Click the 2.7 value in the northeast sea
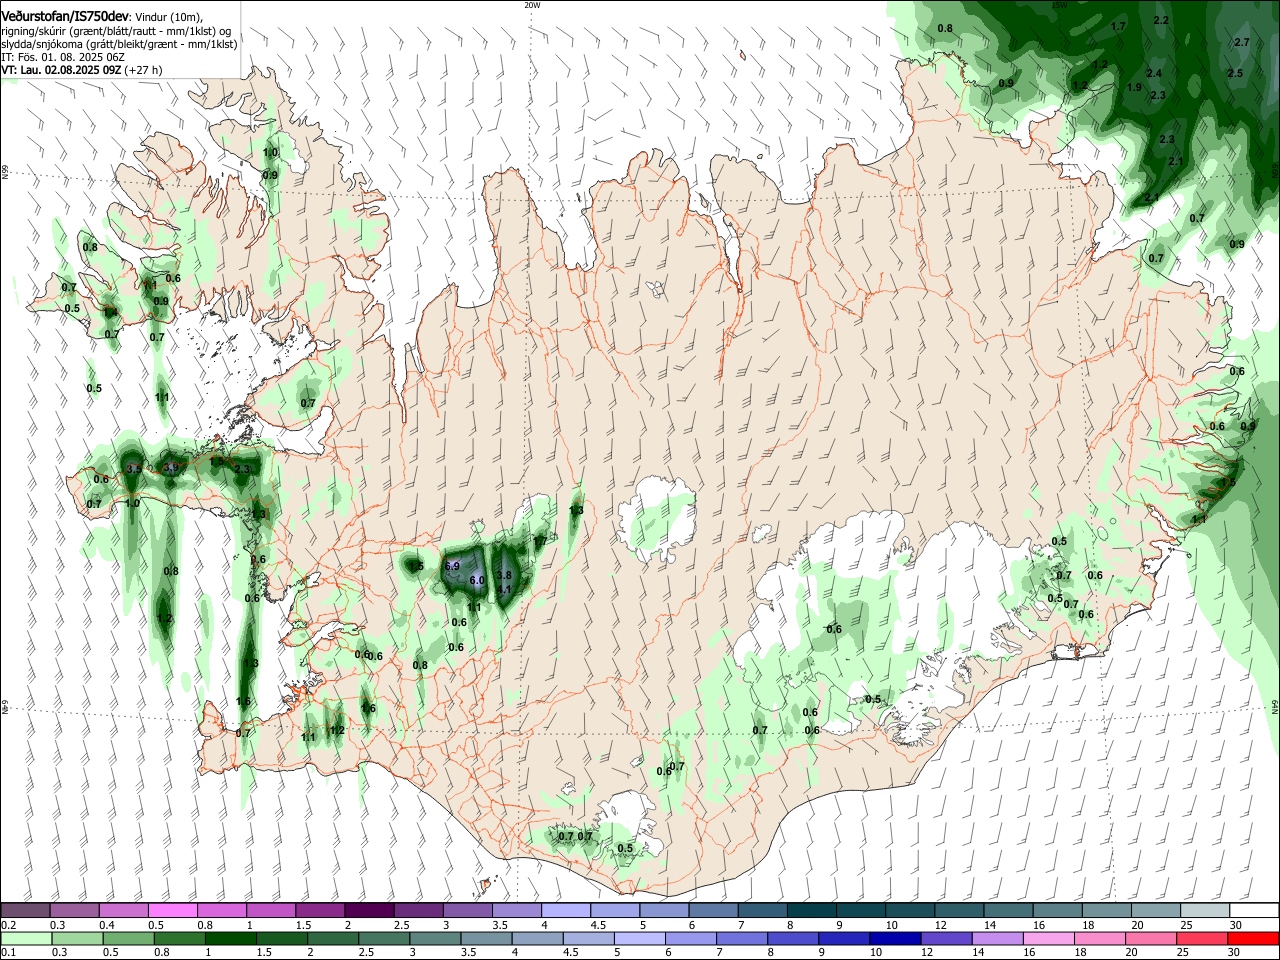Image resolution: width=1280 pixels, height=960 pixels. (x=1242, y=42)
